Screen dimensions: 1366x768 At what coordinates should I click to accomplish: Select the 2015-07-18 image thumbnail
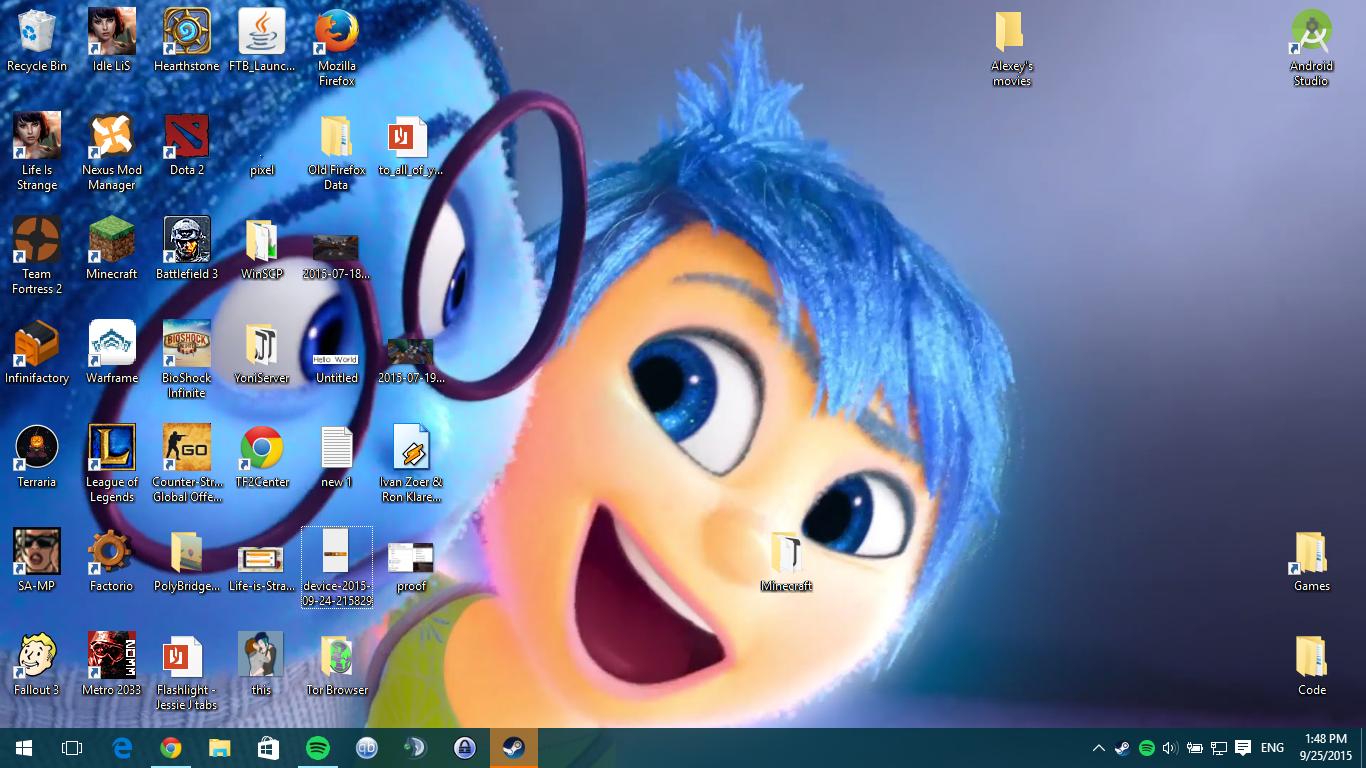pos(336,255)
